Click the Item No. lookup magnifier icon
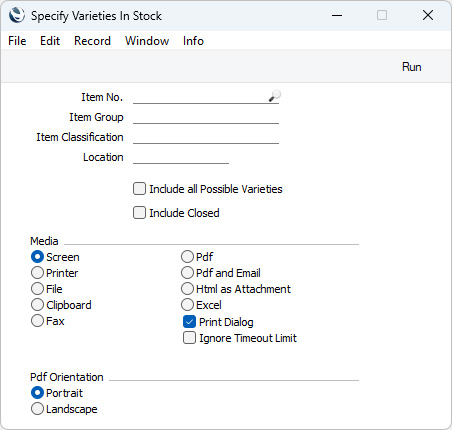 (275, 96)
